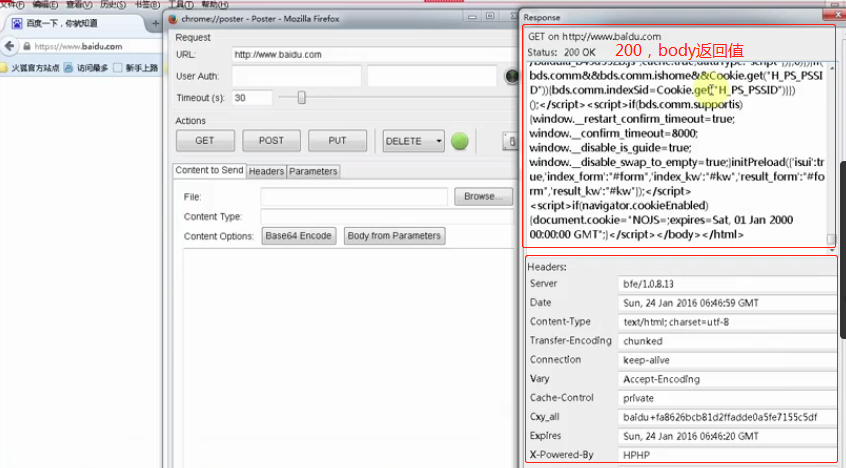Open 访问最多 bookmark
Viewport: 846px width, 468px height.
pos(86,68)
